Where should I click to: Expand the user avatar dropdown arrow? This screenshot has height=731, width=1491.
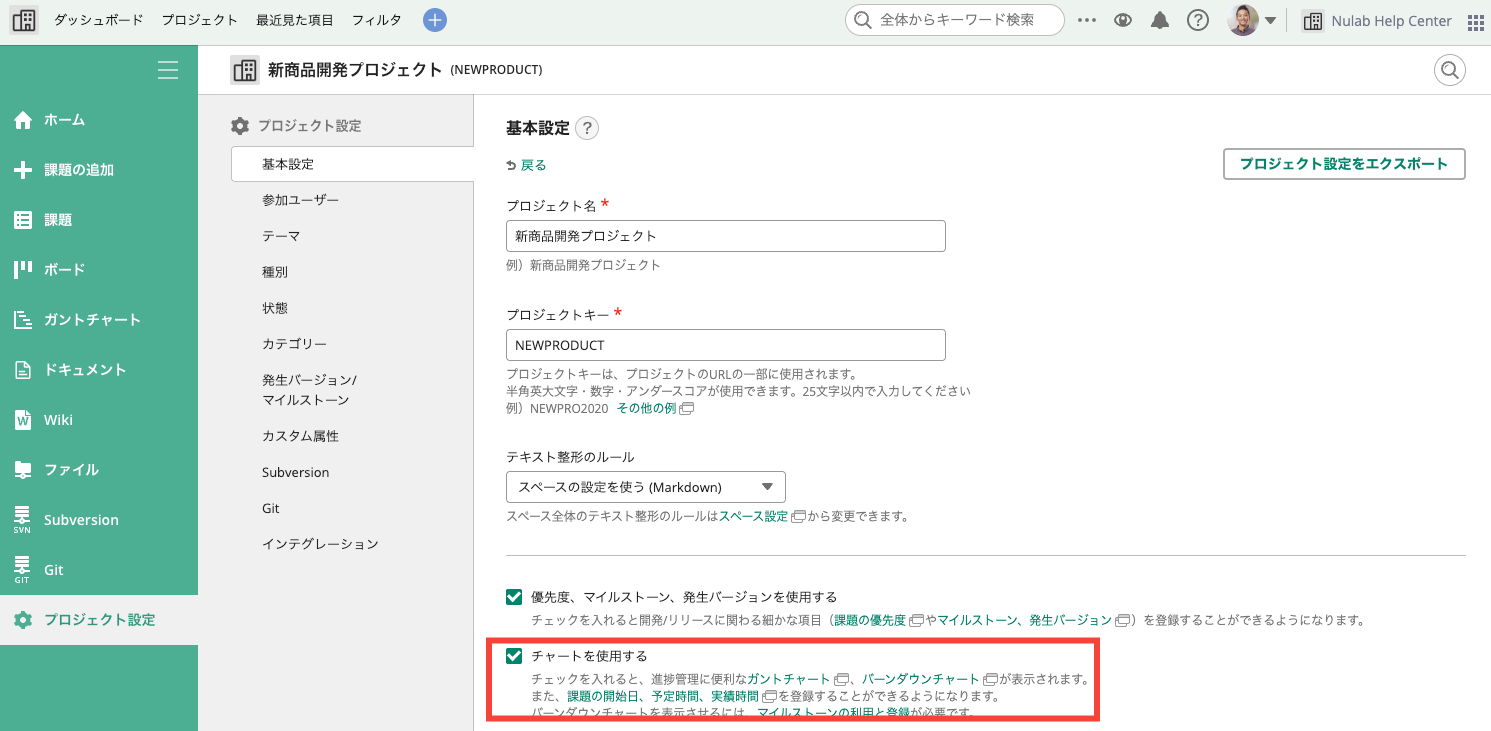pyautogui.click(x=1270, y=21)
